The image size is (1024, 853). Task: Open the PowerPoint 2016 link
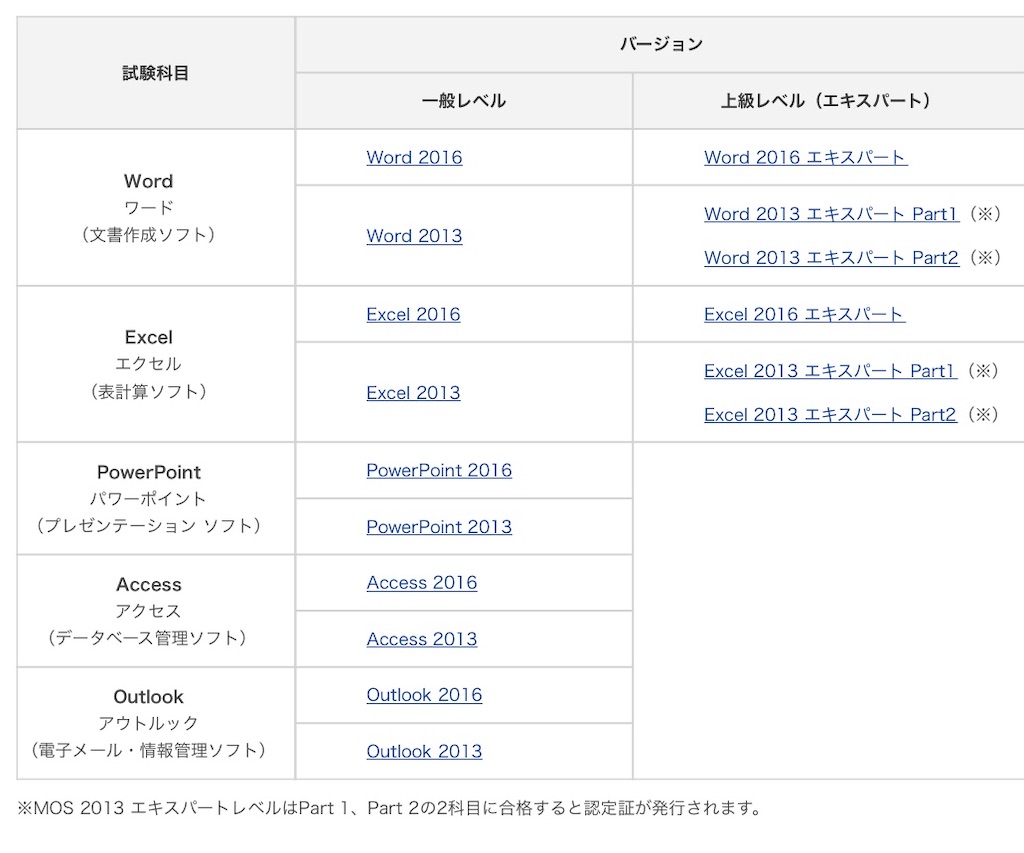point(439,470)
